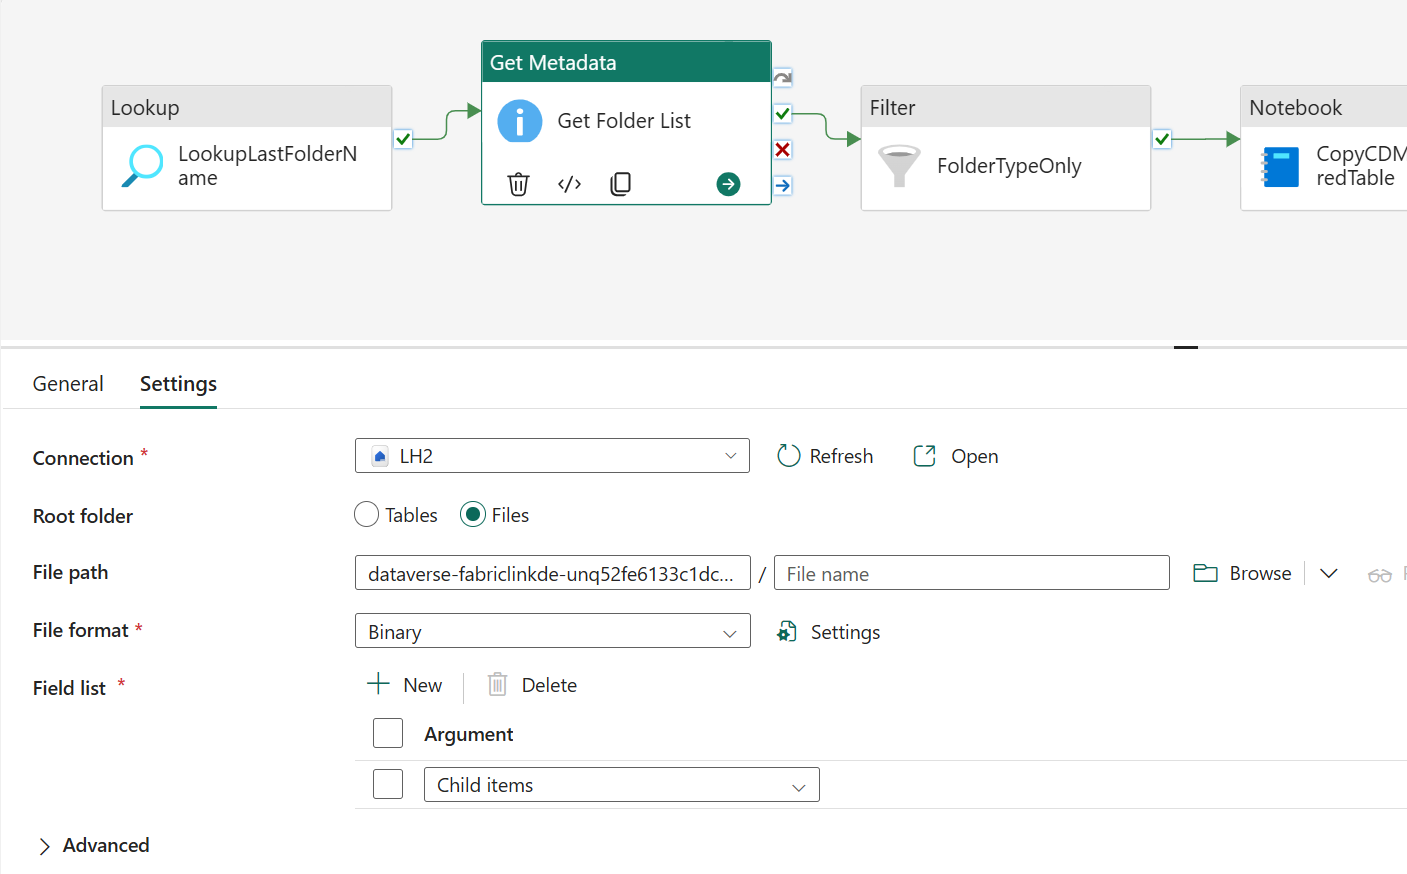
Task: Switch to the General tab
Action: (68, 383)
